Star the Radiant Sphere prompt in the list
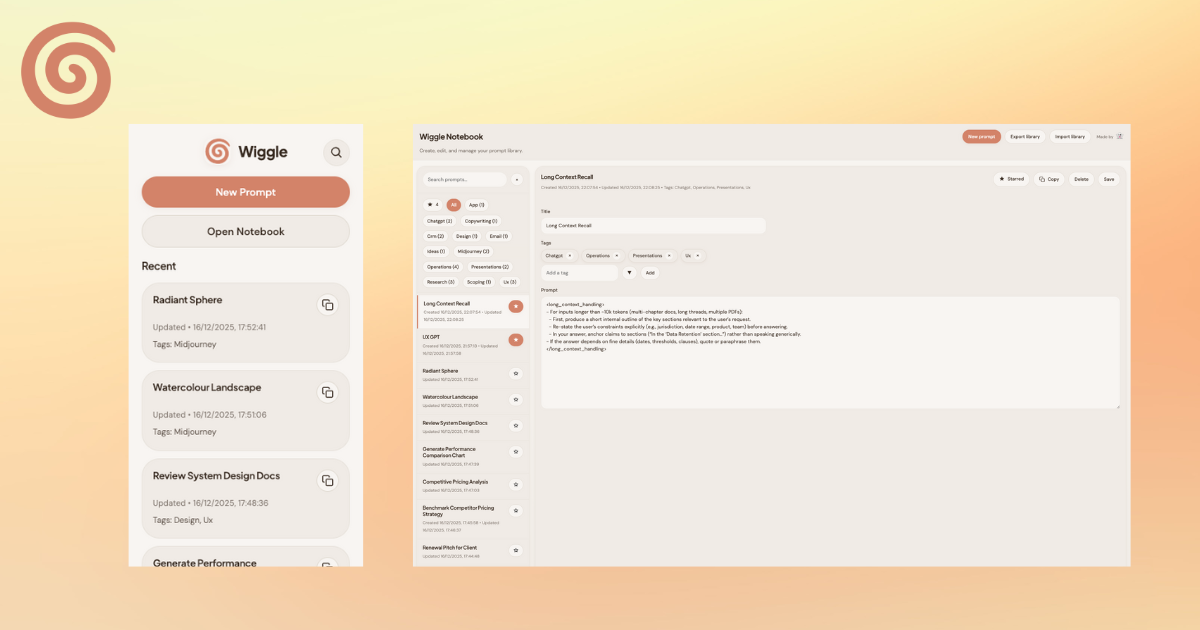This screenshot has width=1200, height=630. click(516, 372)
